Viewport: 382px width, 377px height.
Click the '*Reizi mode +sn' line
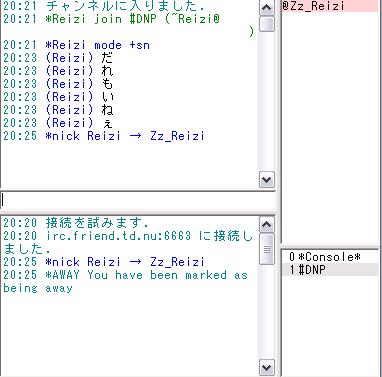click(76, 45)
